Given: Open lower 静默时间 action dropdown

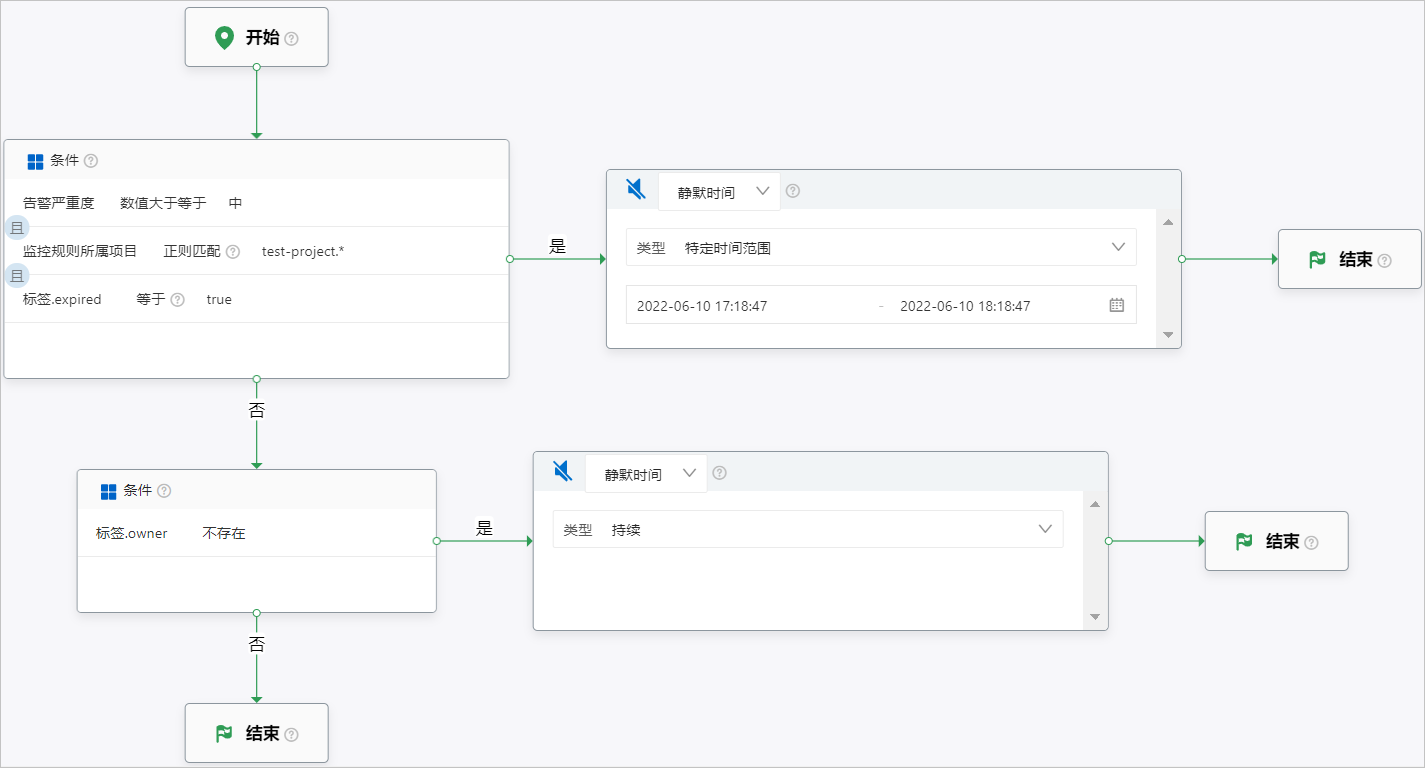Looking at the screenshot, I should [x=646, y=473].
